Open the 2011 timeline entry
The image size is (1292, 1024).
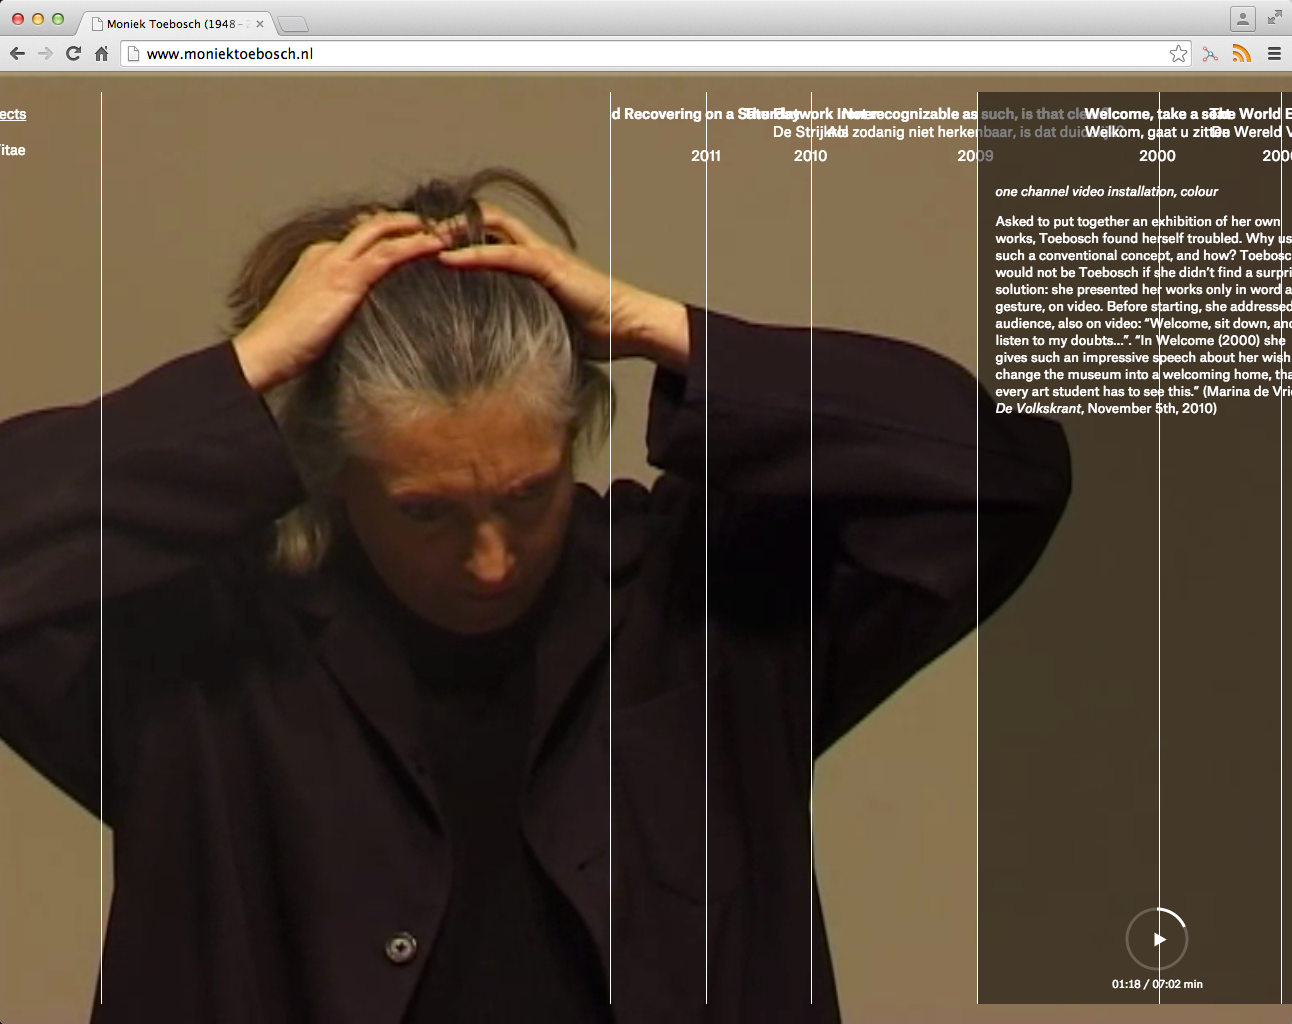pyautogui.click(x=706, y=156)
